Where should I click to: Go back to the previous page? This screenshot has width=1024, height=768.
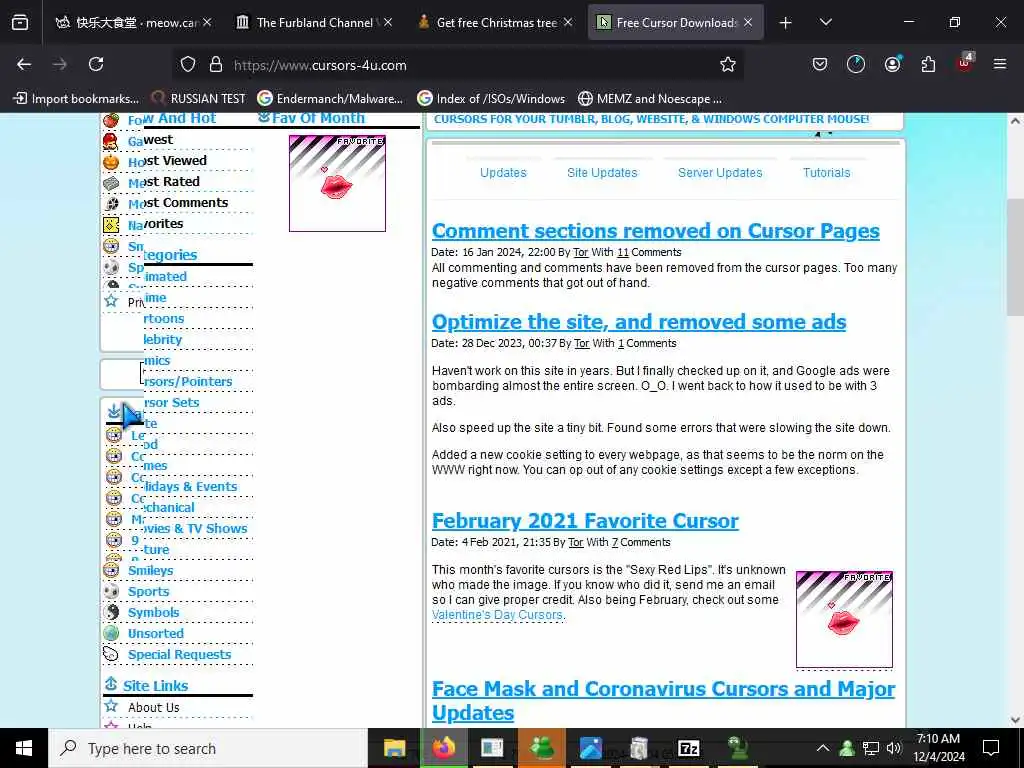click(24, 64)
